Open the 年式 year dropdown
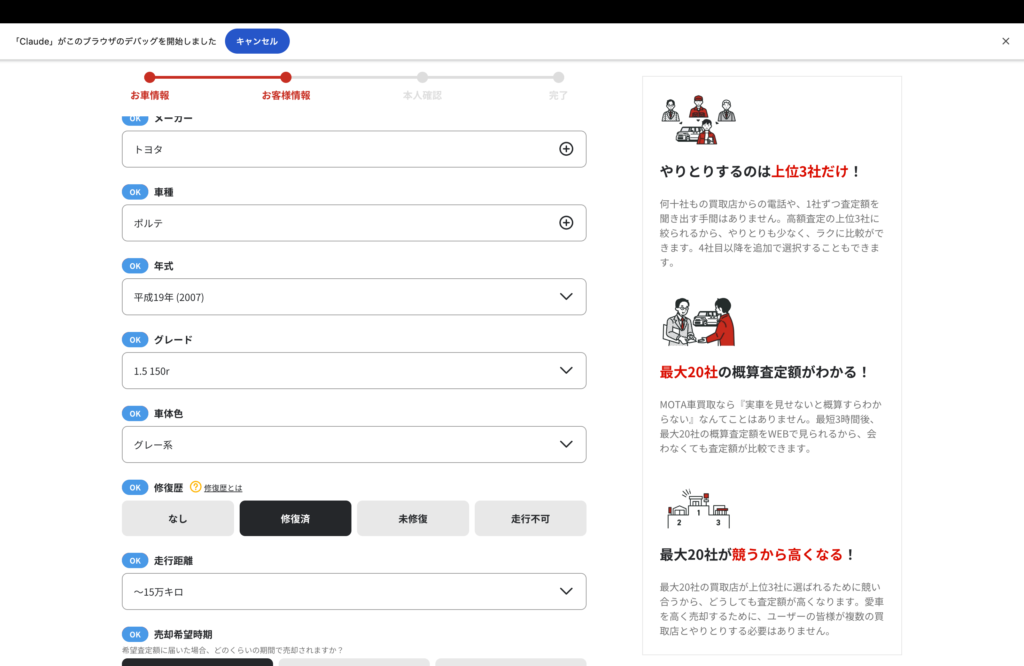 (x=354, y=297)
